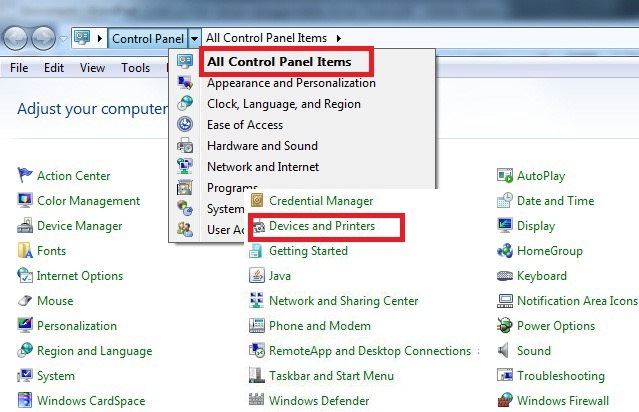Click the Sound speaker icon
639x412 pixels.
(504, 350)
